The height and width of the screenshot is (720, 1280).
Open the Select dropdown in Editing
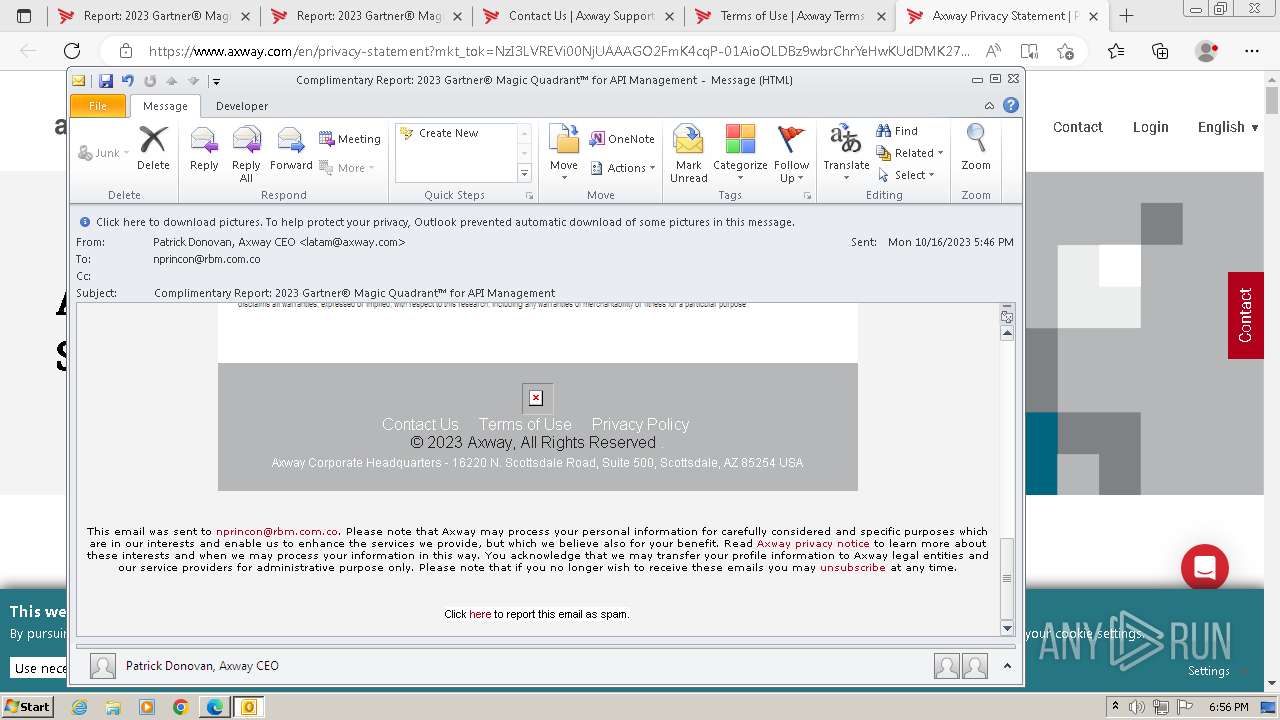[906, 175]
